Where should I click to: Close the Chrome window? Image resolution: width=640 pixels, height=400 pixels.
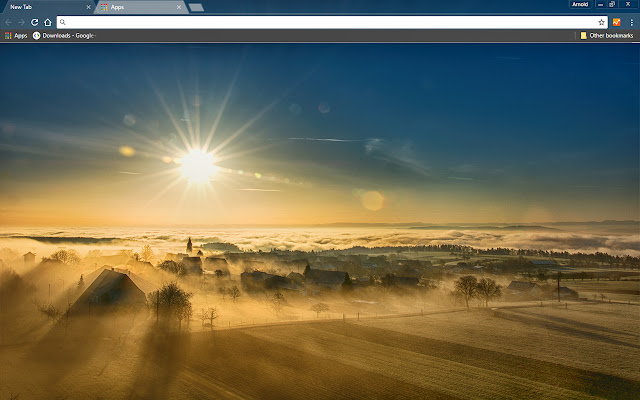pos(628,4)
